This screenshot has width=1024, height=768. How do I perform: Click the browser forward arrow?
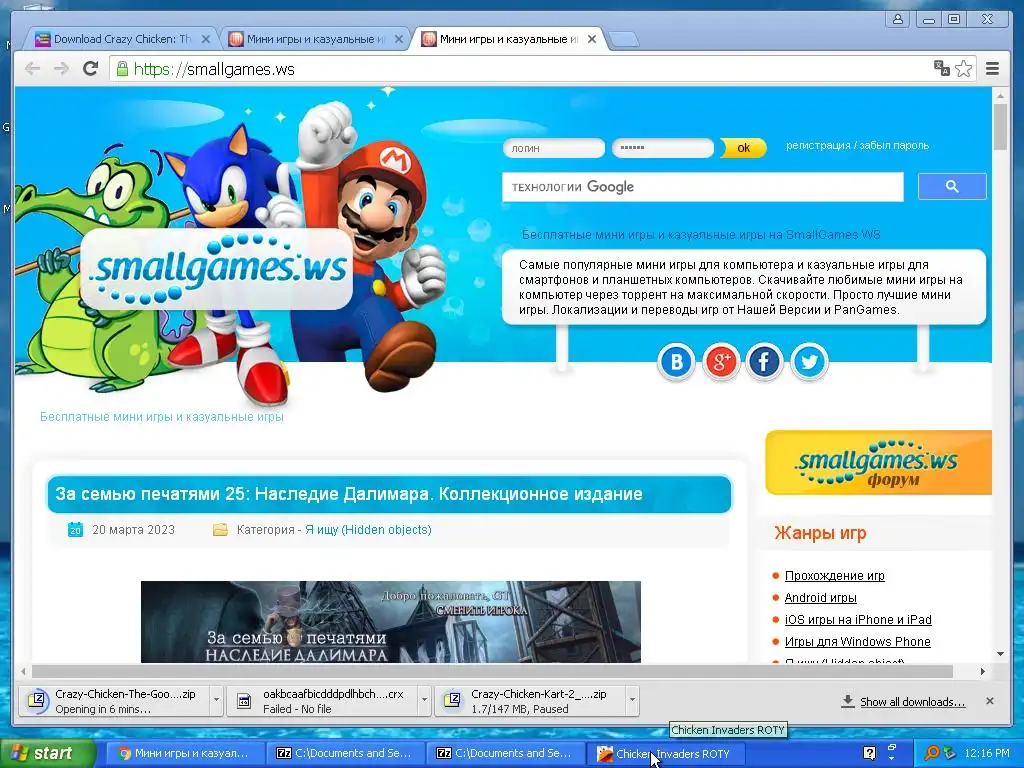click(x=61, y=69)
